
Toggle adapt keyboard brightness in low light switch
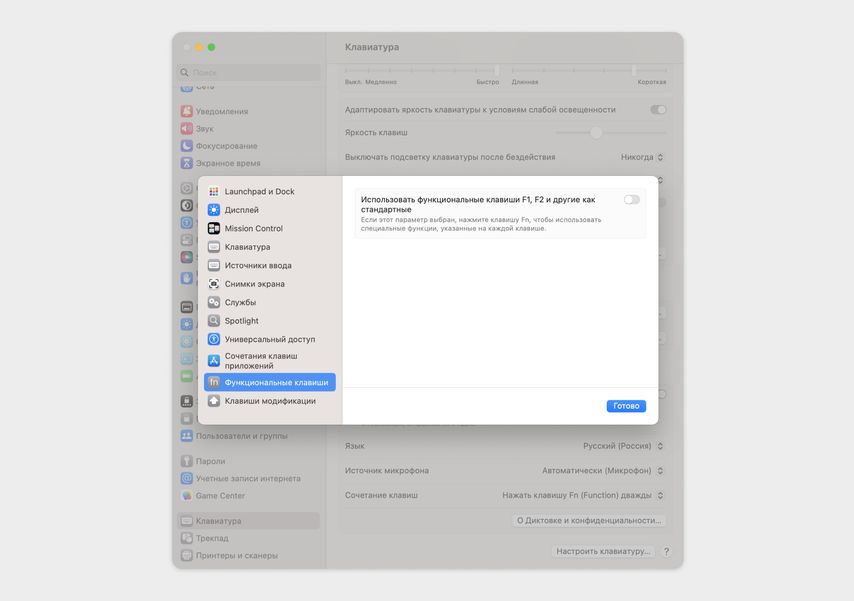tap(658, 110)
